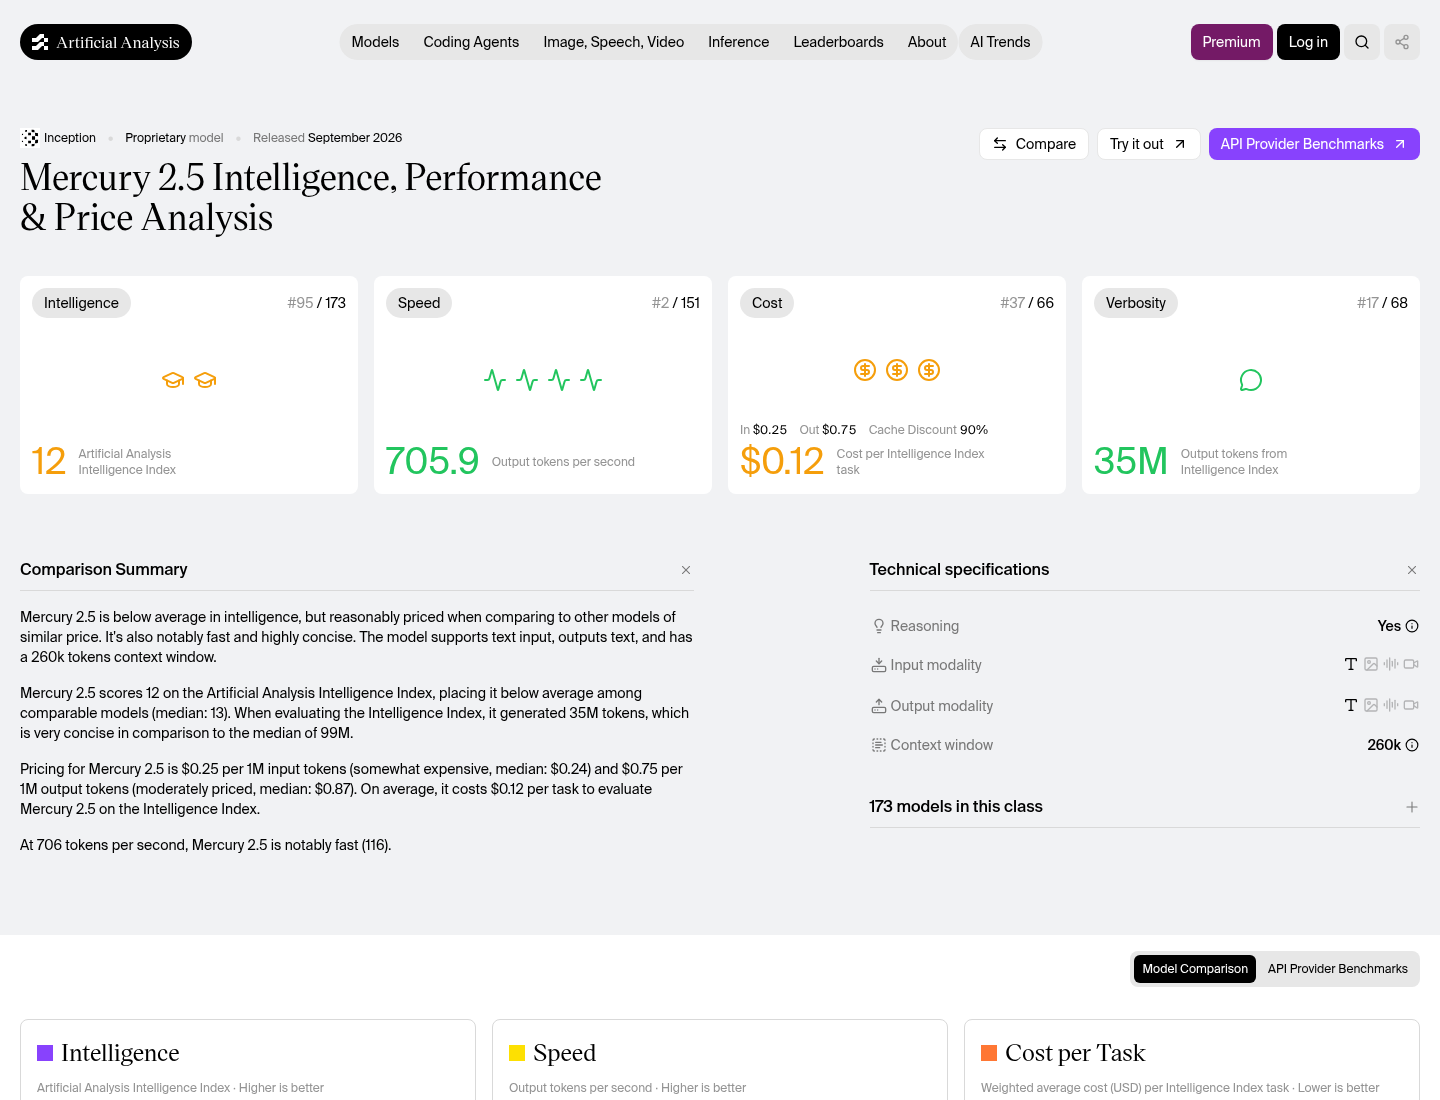Switch to the Model Comparison tab
Screen dimensions: 1440x1100
[x=1195, y=969]
